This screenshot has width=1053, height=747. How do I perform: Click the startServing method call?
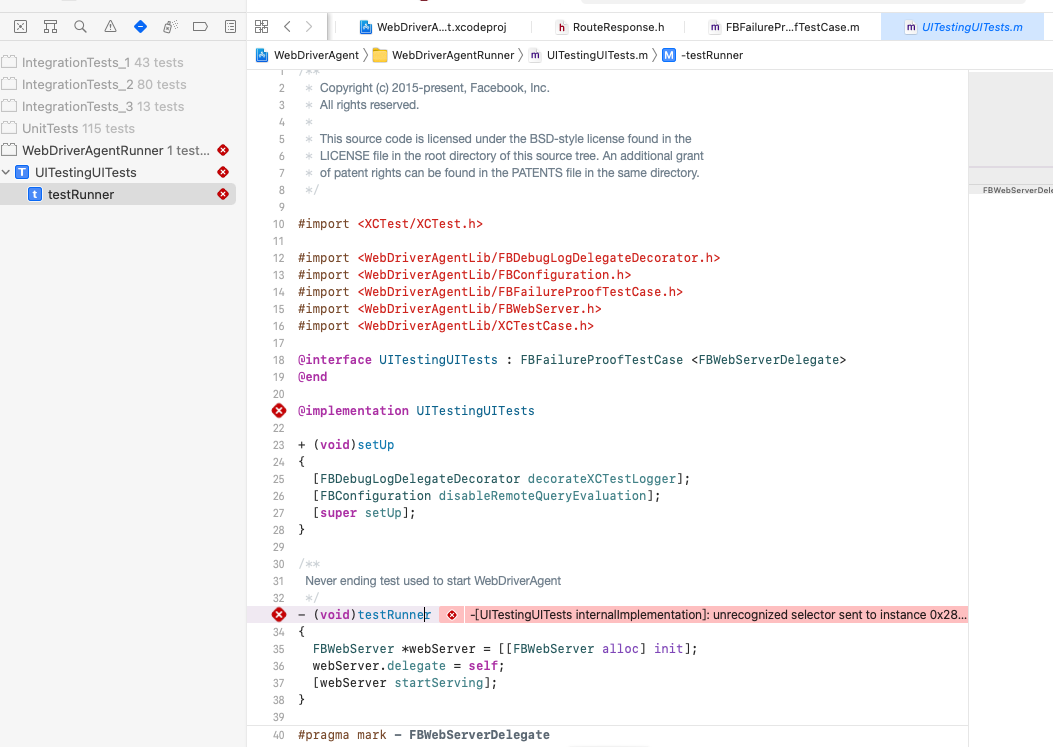click(439, 683)
